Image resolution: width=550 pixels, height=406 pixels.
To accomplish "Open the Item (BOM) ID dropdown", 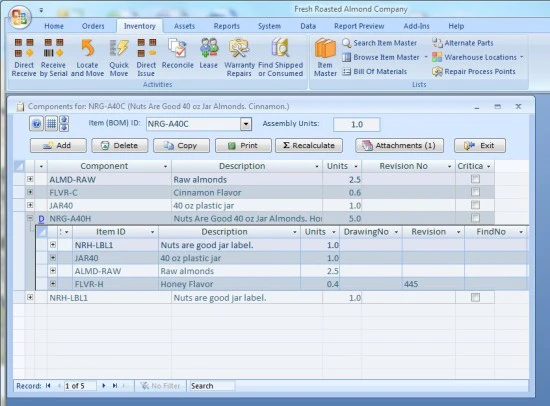I will (246, 124).
